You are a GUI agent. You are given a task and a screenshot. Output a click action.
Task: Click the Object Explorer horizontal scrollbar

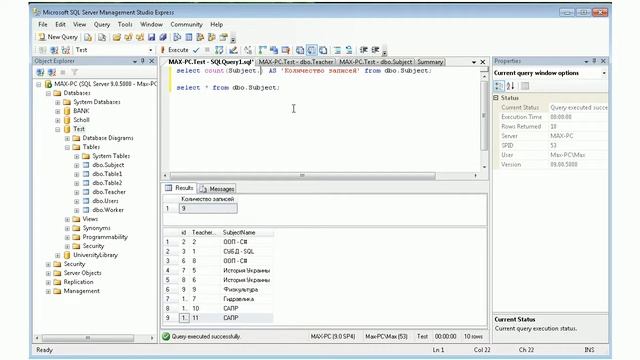(88, 338)
